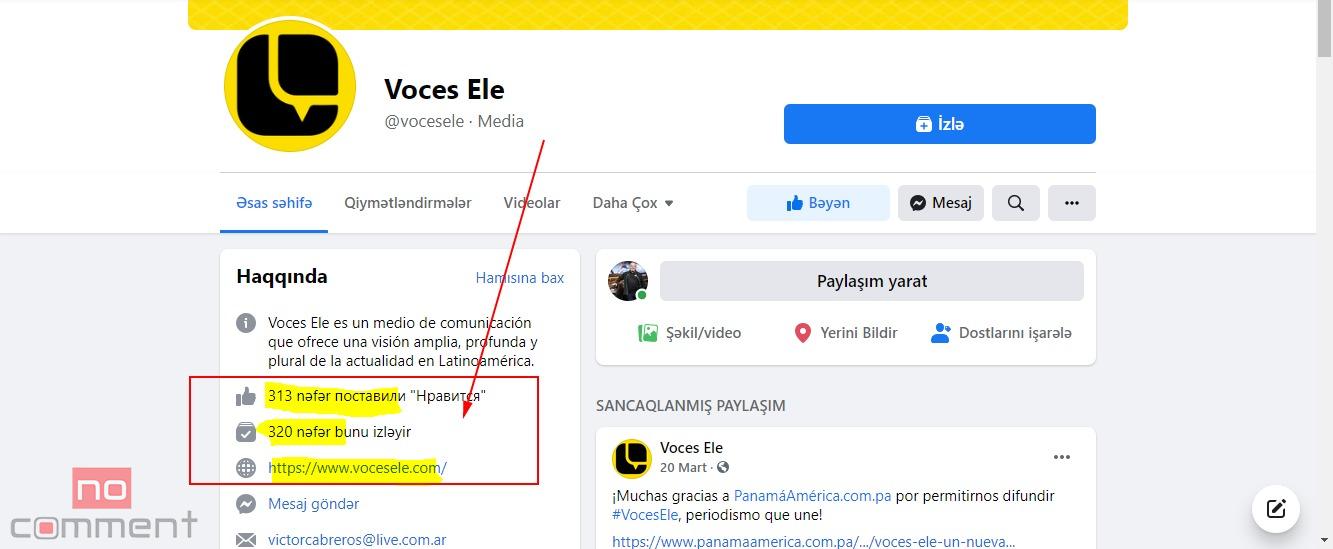The height and width of the screenshot is (549, 1333).
Task: Click the info icon beside page description
Action: tap(246, 323)
